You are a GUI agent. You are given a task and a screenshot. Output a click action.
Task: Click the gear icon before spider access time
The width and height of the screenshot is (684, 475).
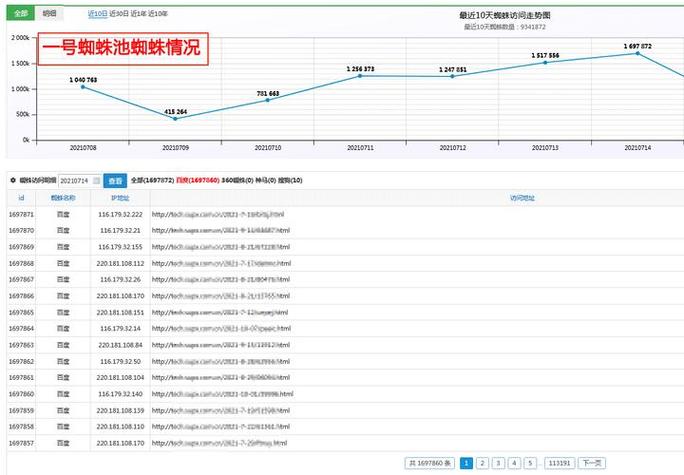click(x=12, y=181)
